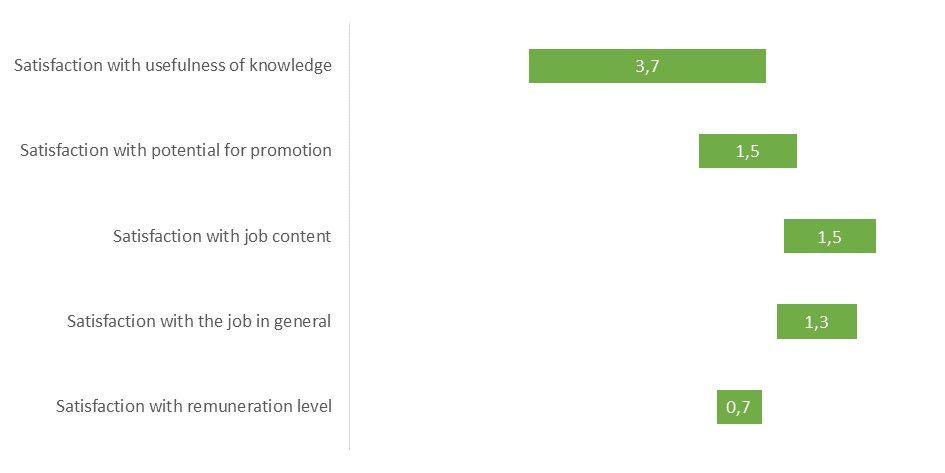
Task: Click 'Satisfaction with usefulness of knowledge' label
Action: pyautogui.click(x=173, y=65)
